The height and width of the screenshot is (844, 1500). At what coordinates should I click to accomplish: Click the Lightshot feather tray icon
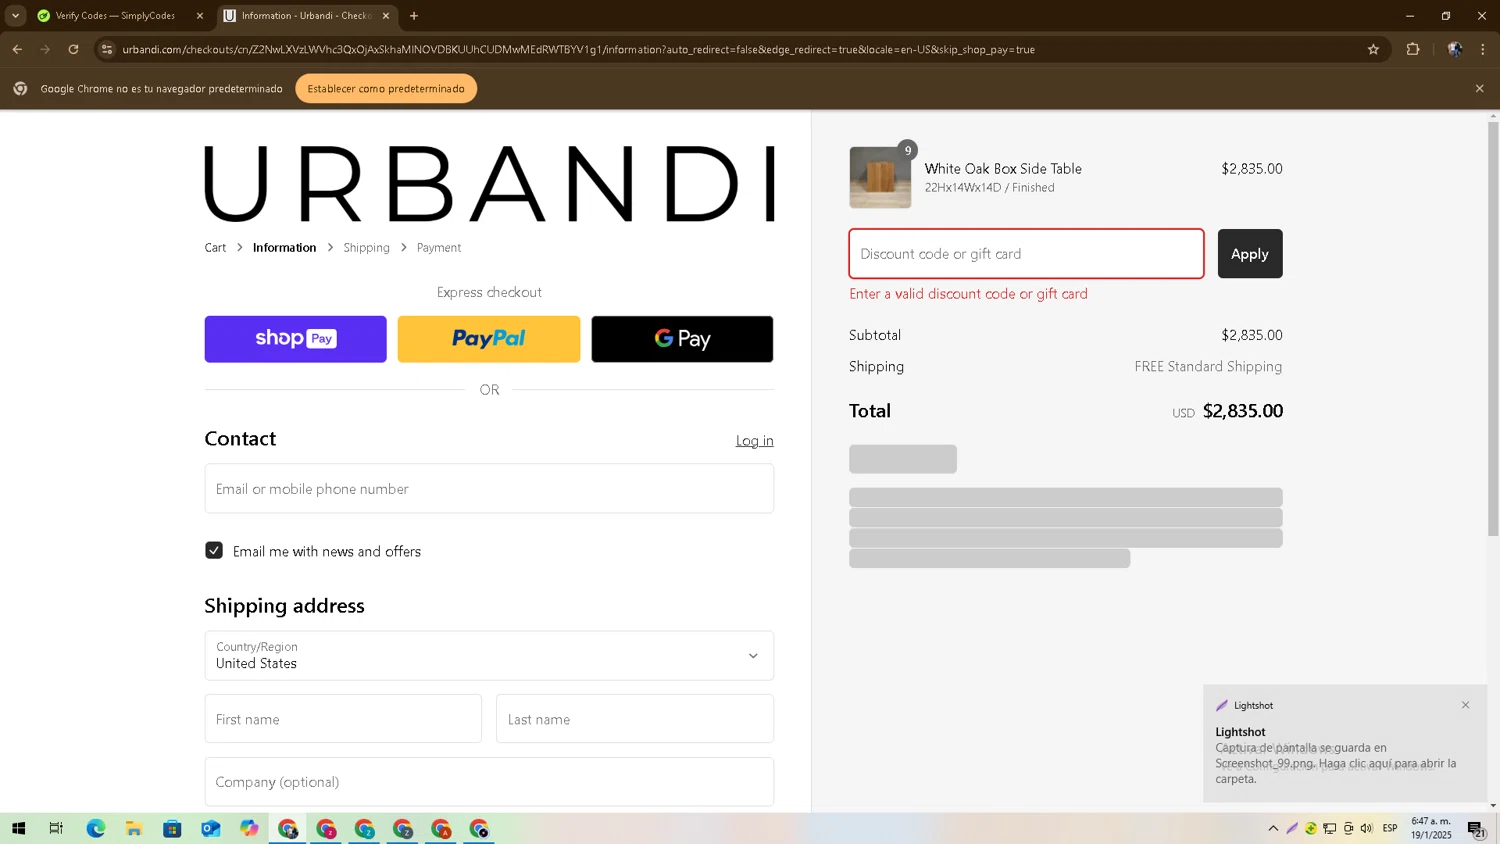pos(1292,829)
